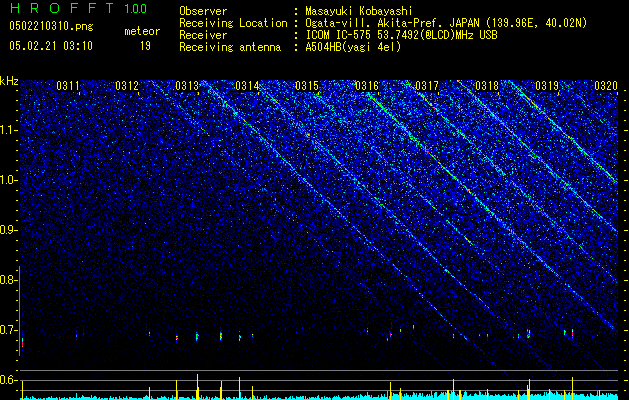This screenshot has height=400, width=629.
Task: Click the 0312 time marker
Action: point(127,86)
